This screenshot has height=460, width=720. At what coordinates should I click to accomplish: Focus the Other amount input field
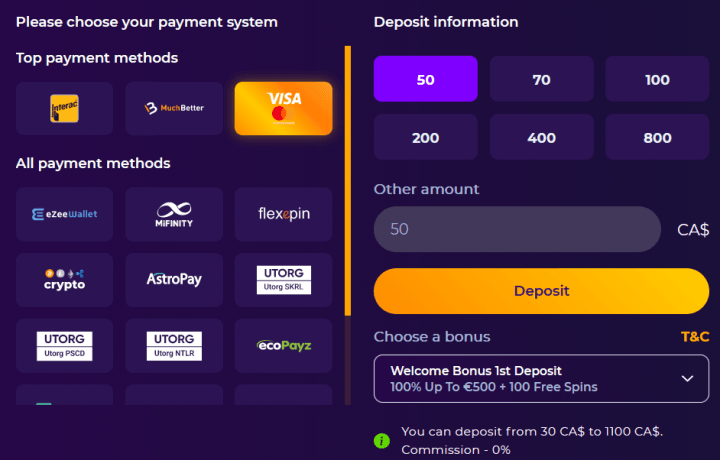coord(517,229)
